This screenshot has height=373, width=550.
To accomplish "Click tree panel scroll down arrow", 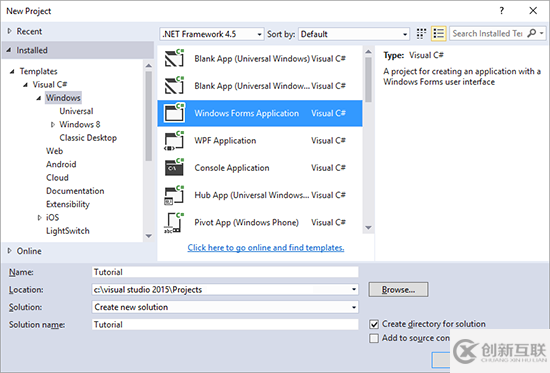I will (149, 236).
